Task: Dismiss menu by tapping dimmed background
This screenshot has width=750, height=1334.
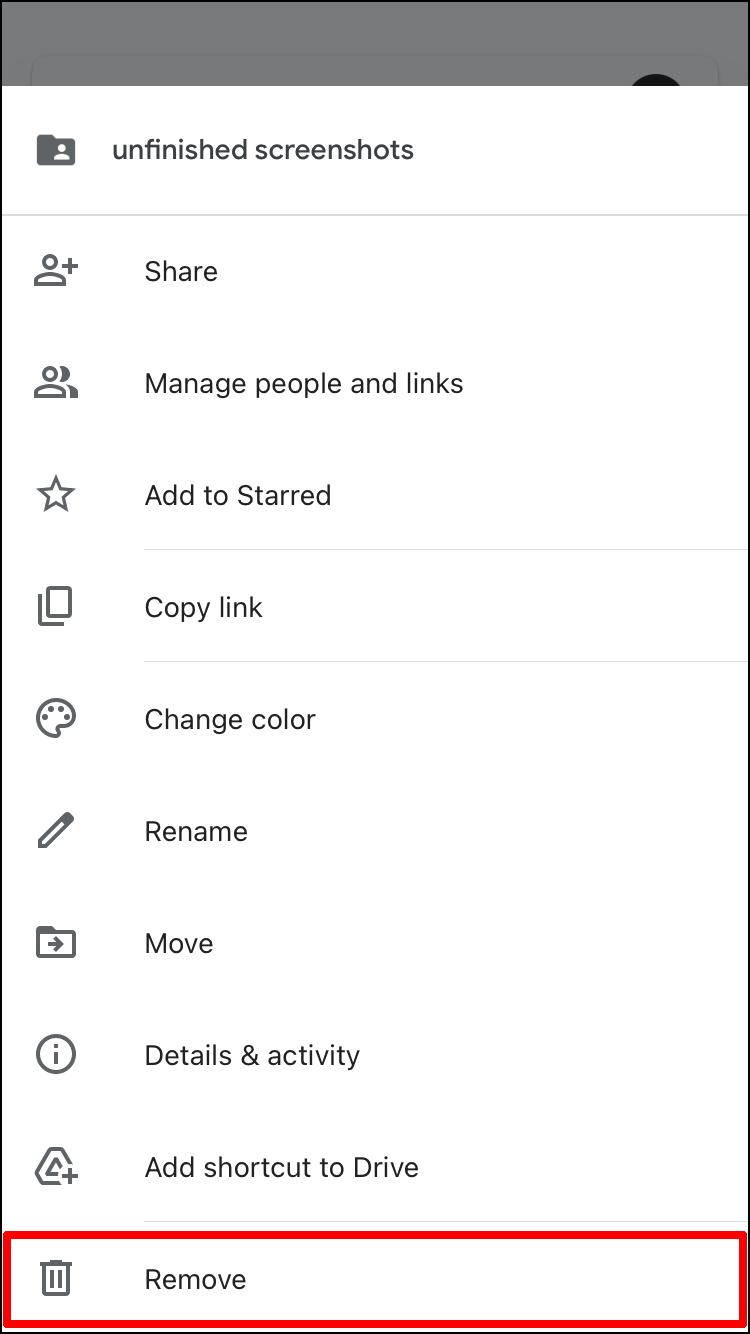Action: [x=375, y=40]
